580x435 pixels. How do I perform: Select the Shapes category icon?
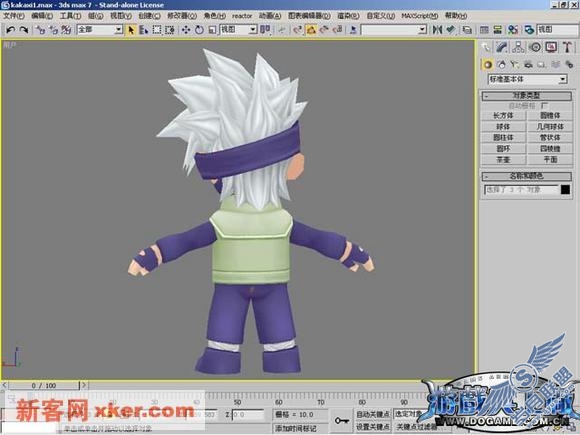coord(502,65)
